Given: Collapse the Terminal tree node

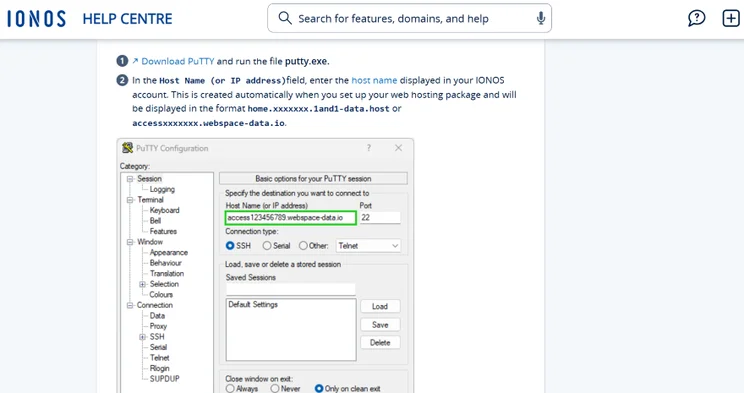Looking at the screenshot, I should tap(130, 200).
